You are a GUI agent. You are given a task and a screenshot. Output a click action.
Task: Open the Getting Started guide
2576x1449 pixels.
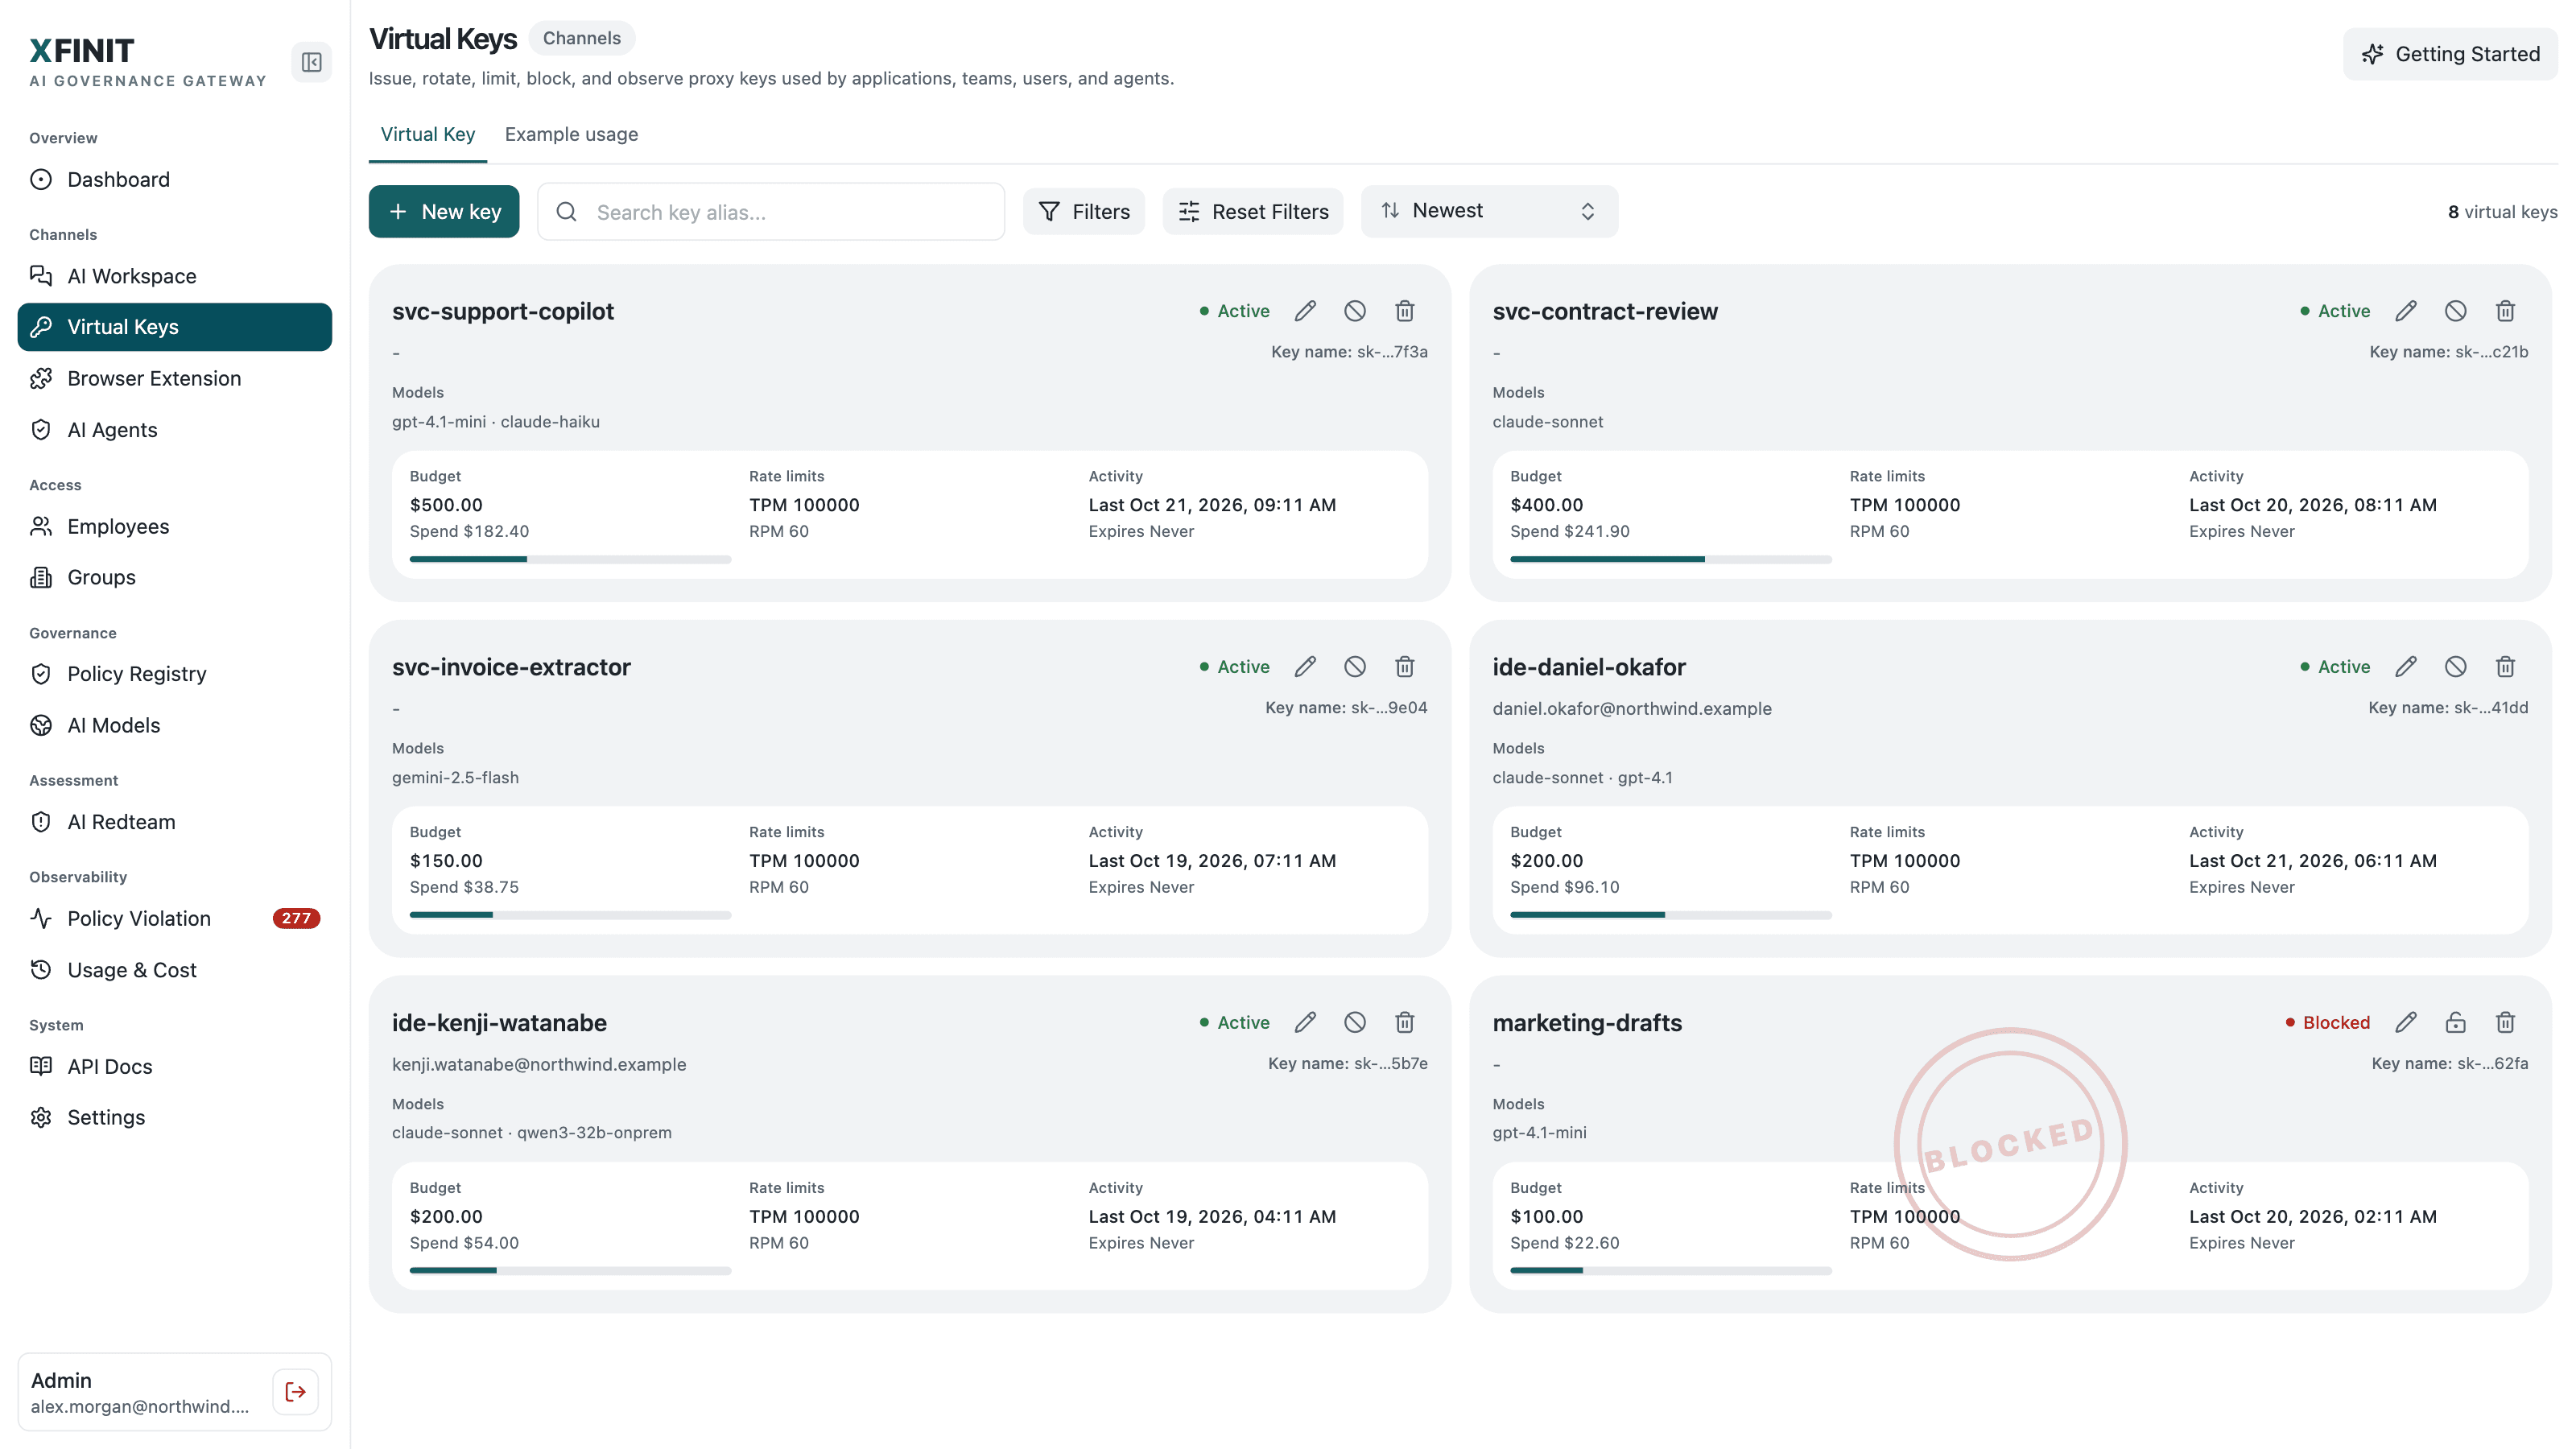point(2450,54)
